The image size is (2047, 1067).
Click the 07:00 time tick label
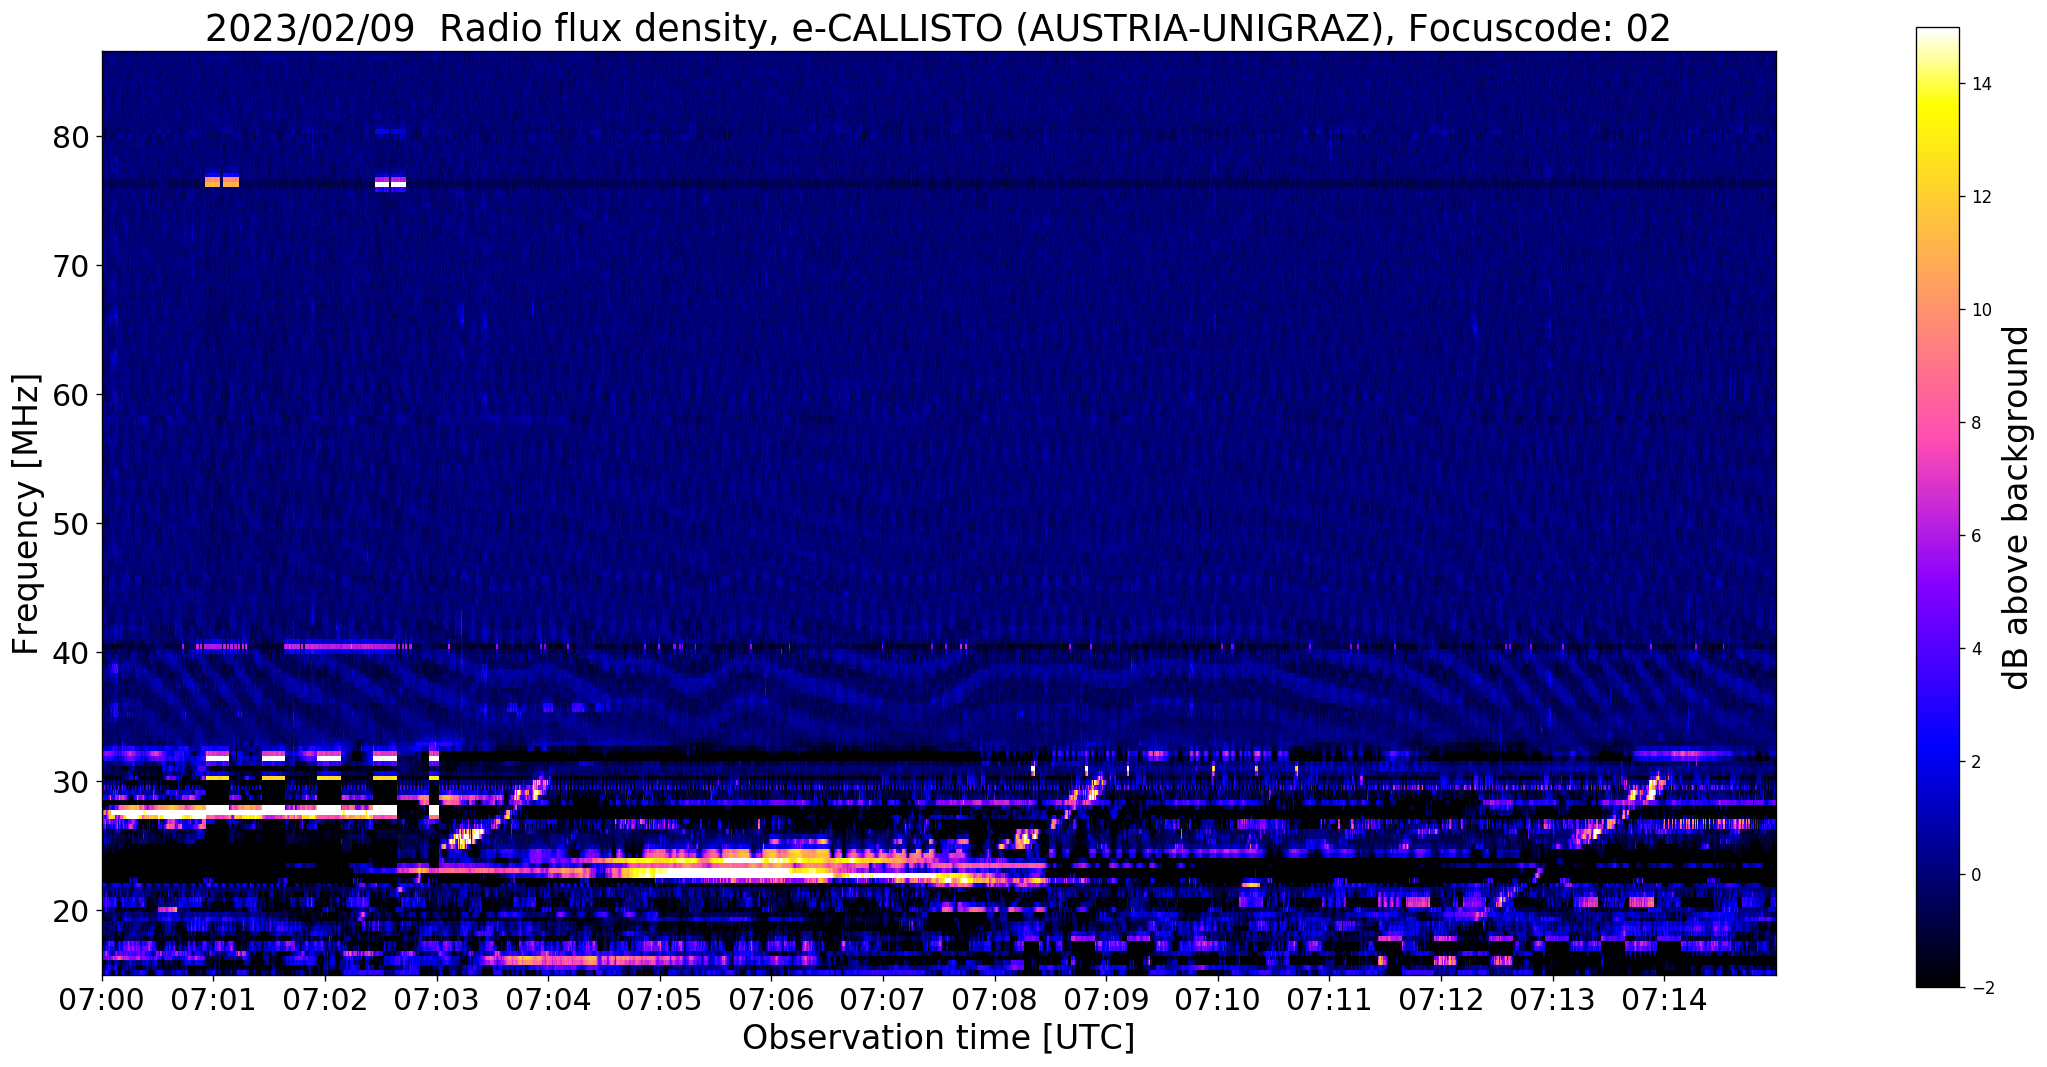(102, 999)
